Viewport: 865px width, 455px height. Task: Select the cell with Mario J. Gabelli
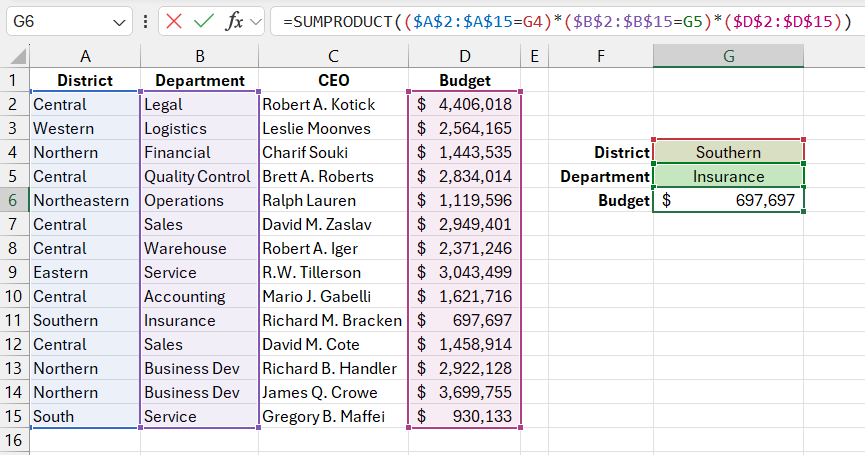pos(333,296)
